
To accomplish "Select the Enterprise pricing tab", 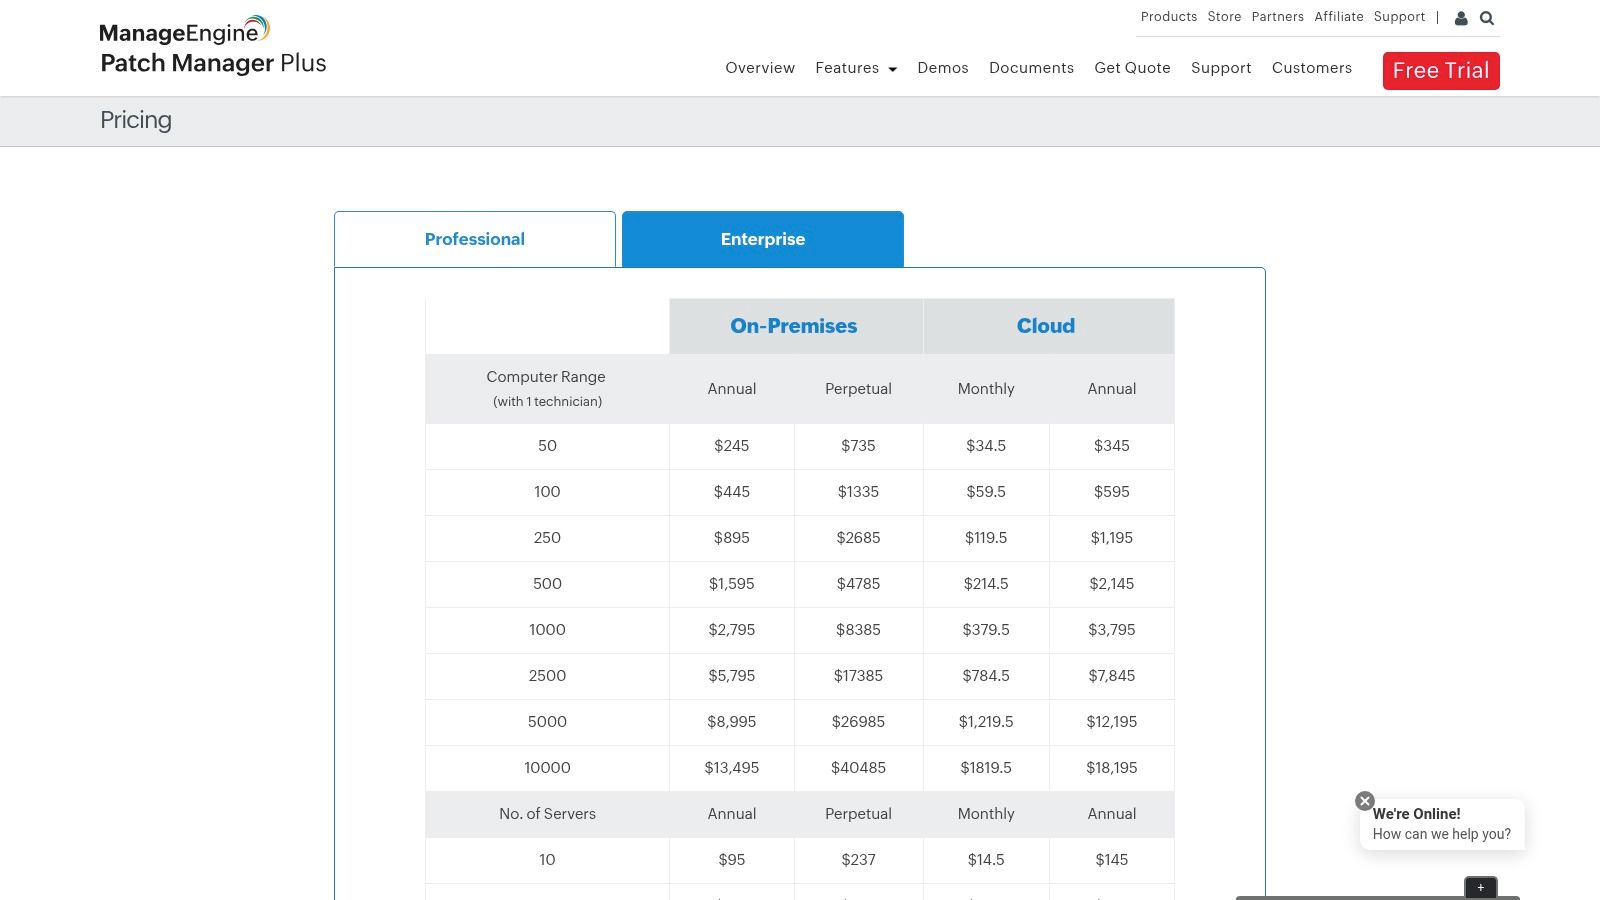I will [x=763, y=239].
